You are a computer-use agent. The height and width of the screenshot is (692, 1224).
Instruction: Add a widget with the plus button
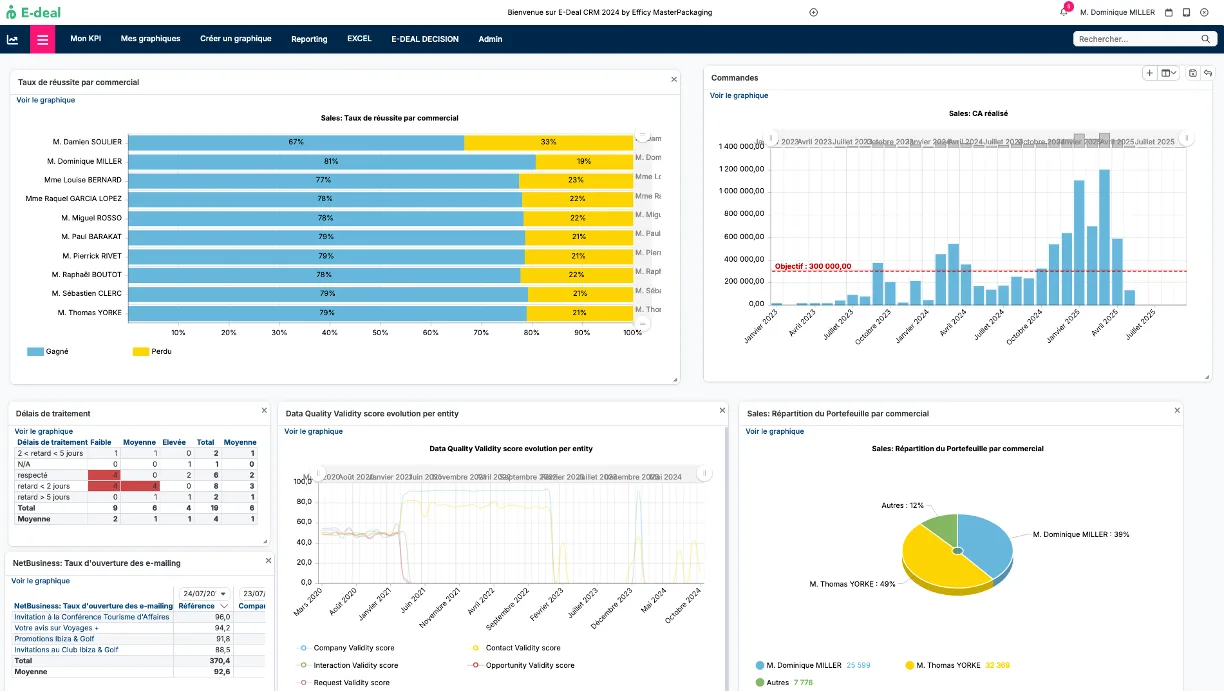point(1150,73)
